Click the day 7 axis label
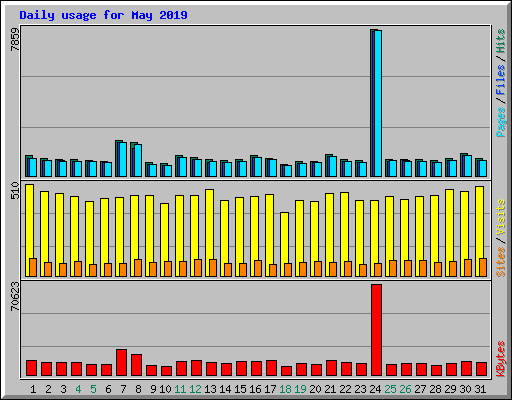Viewport: 512px width, 400px height. (123, 389)
